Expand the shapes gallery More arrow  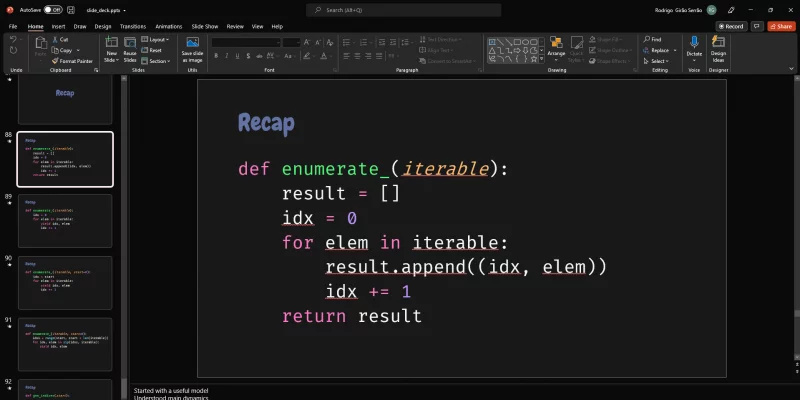click(541, 59)
